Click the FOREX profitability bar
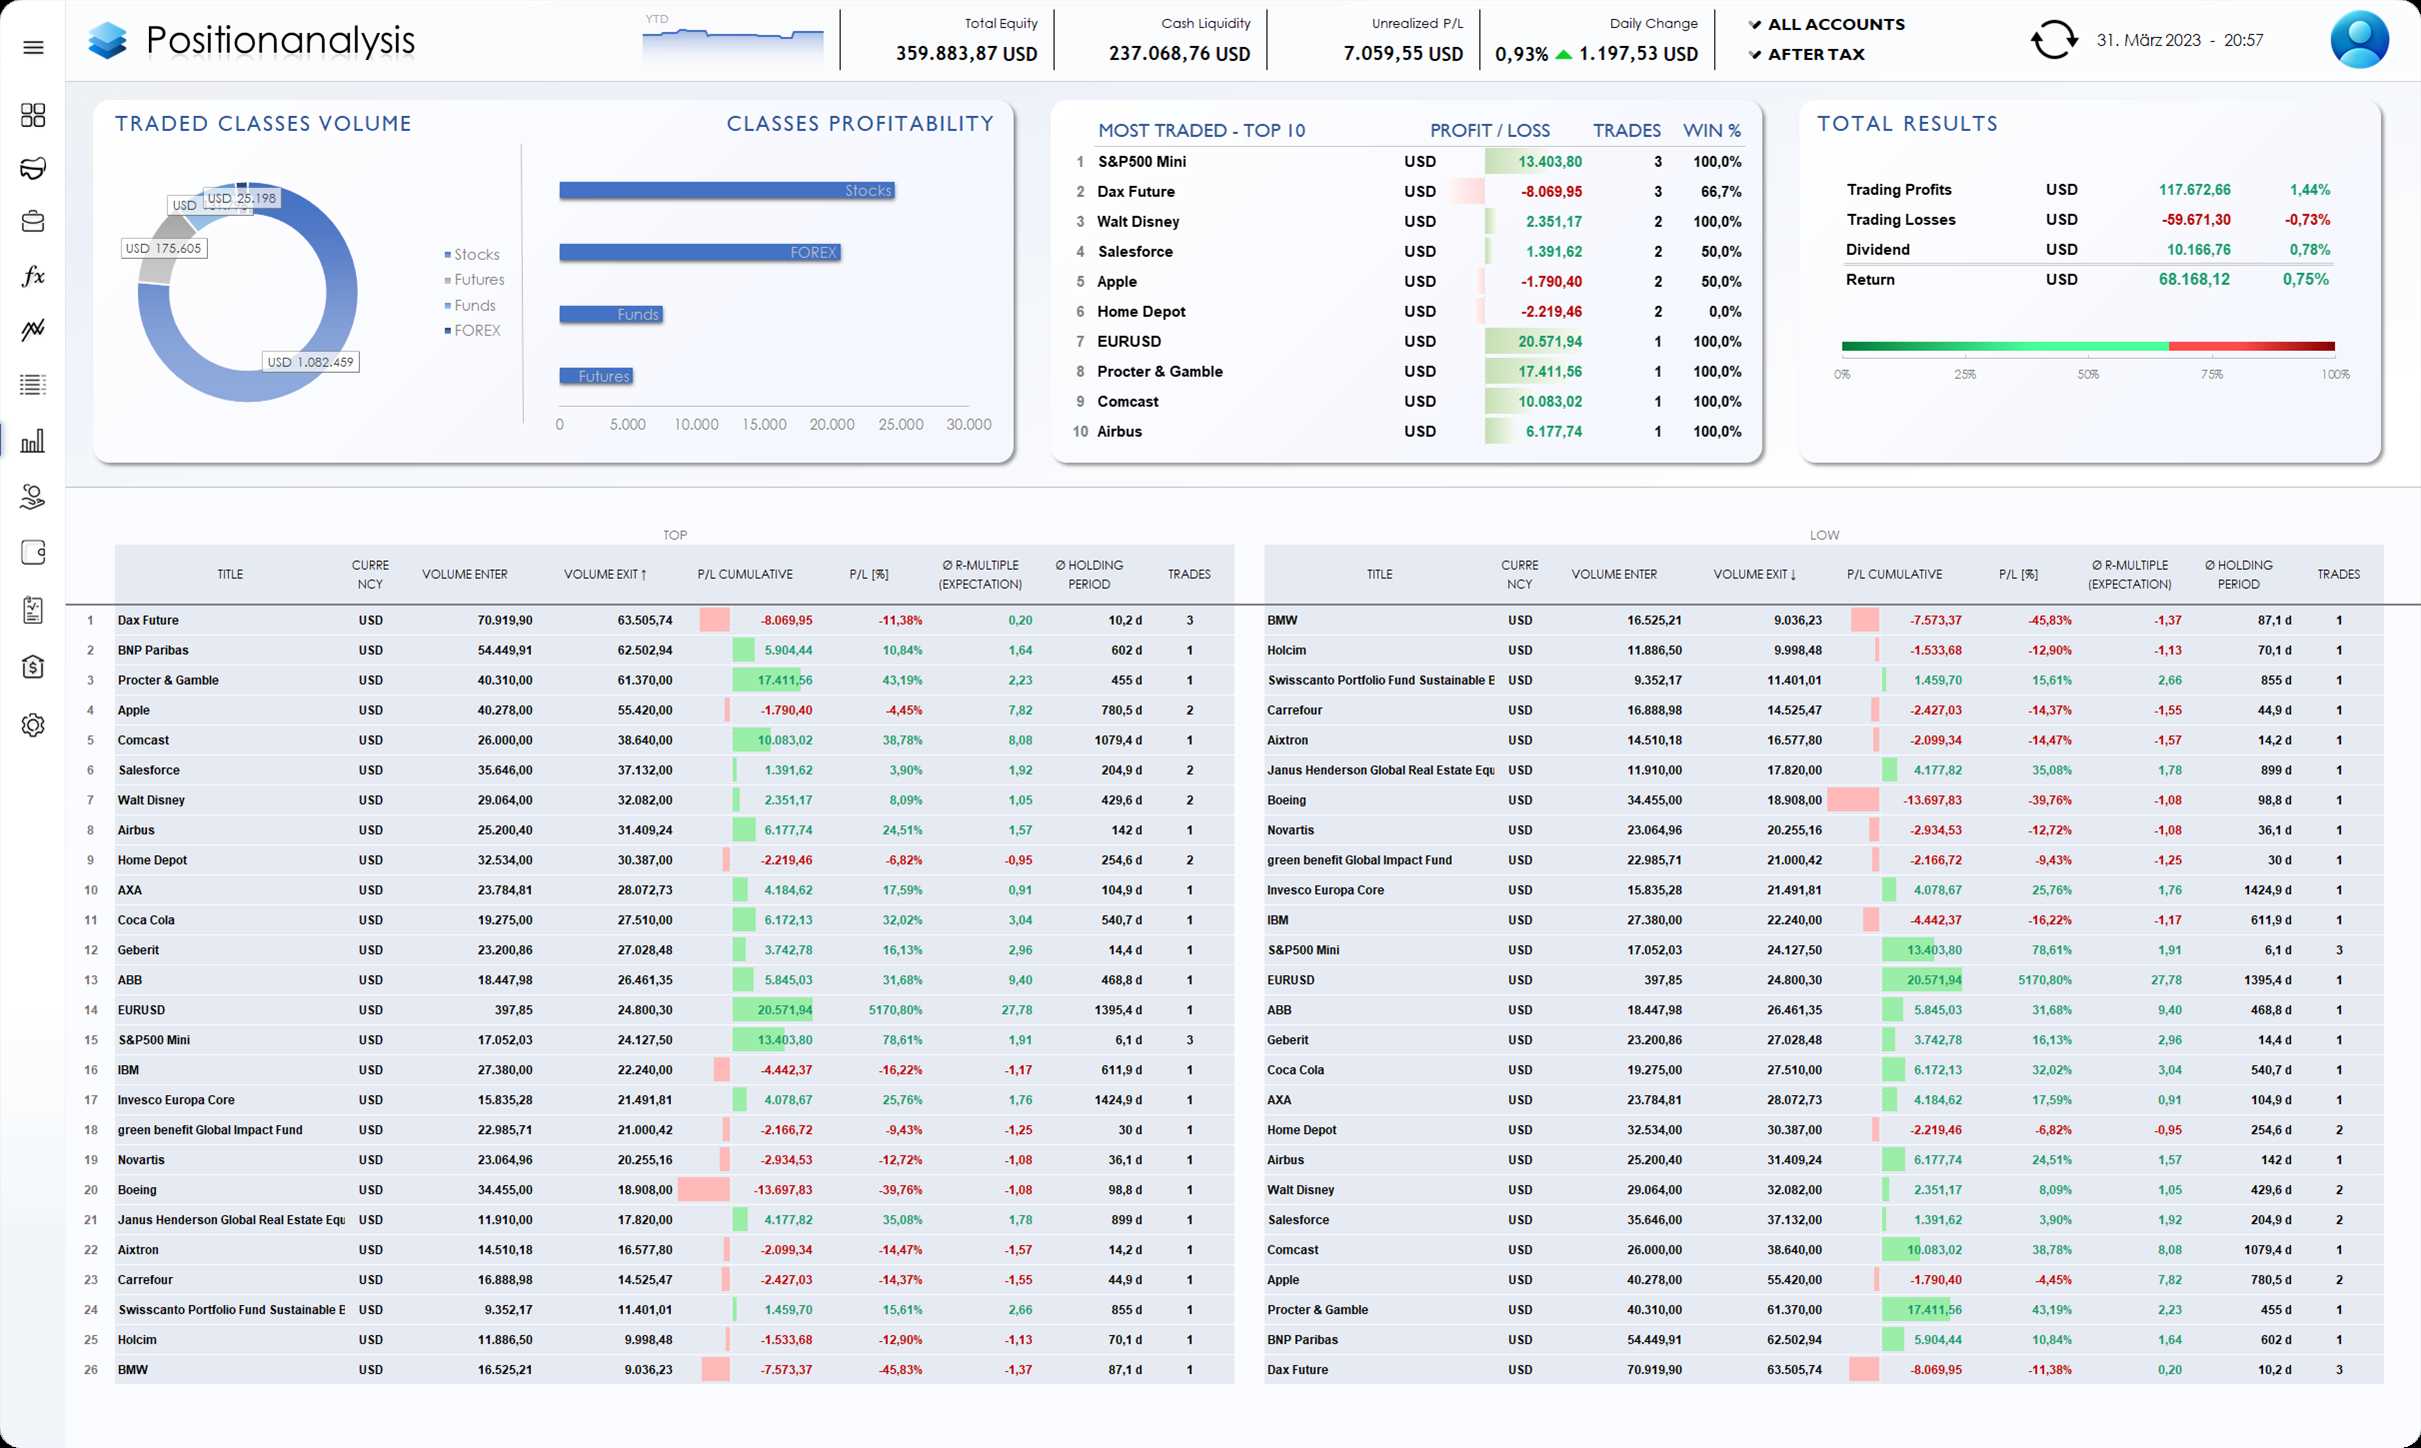The width and height of the screenshot is (2421, 1448). pyautogui.click(x=700, y=252)
